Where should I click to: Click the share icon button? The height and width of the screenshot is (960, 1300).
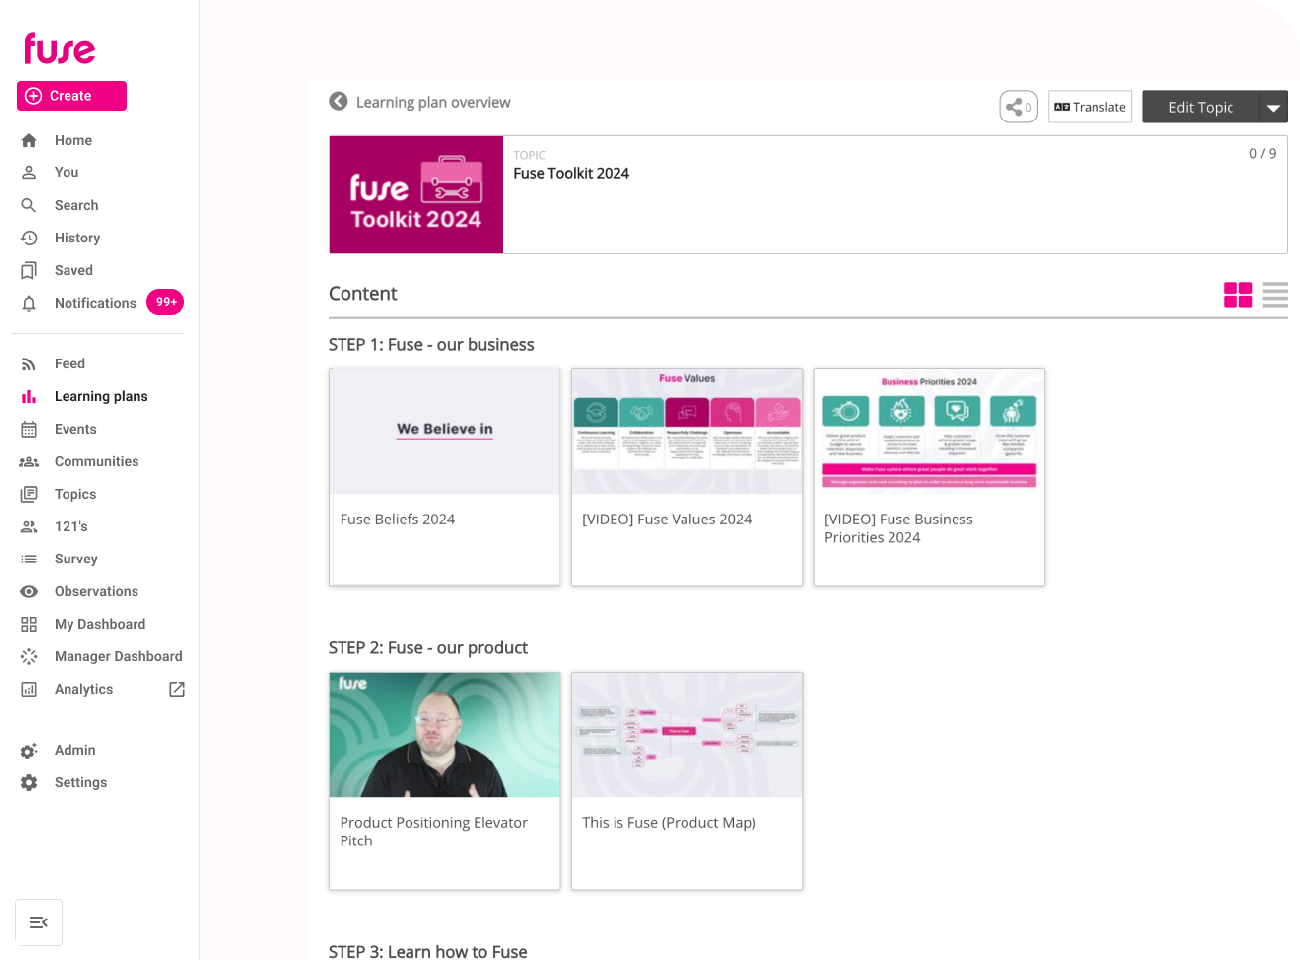[x=1018, y=107]
